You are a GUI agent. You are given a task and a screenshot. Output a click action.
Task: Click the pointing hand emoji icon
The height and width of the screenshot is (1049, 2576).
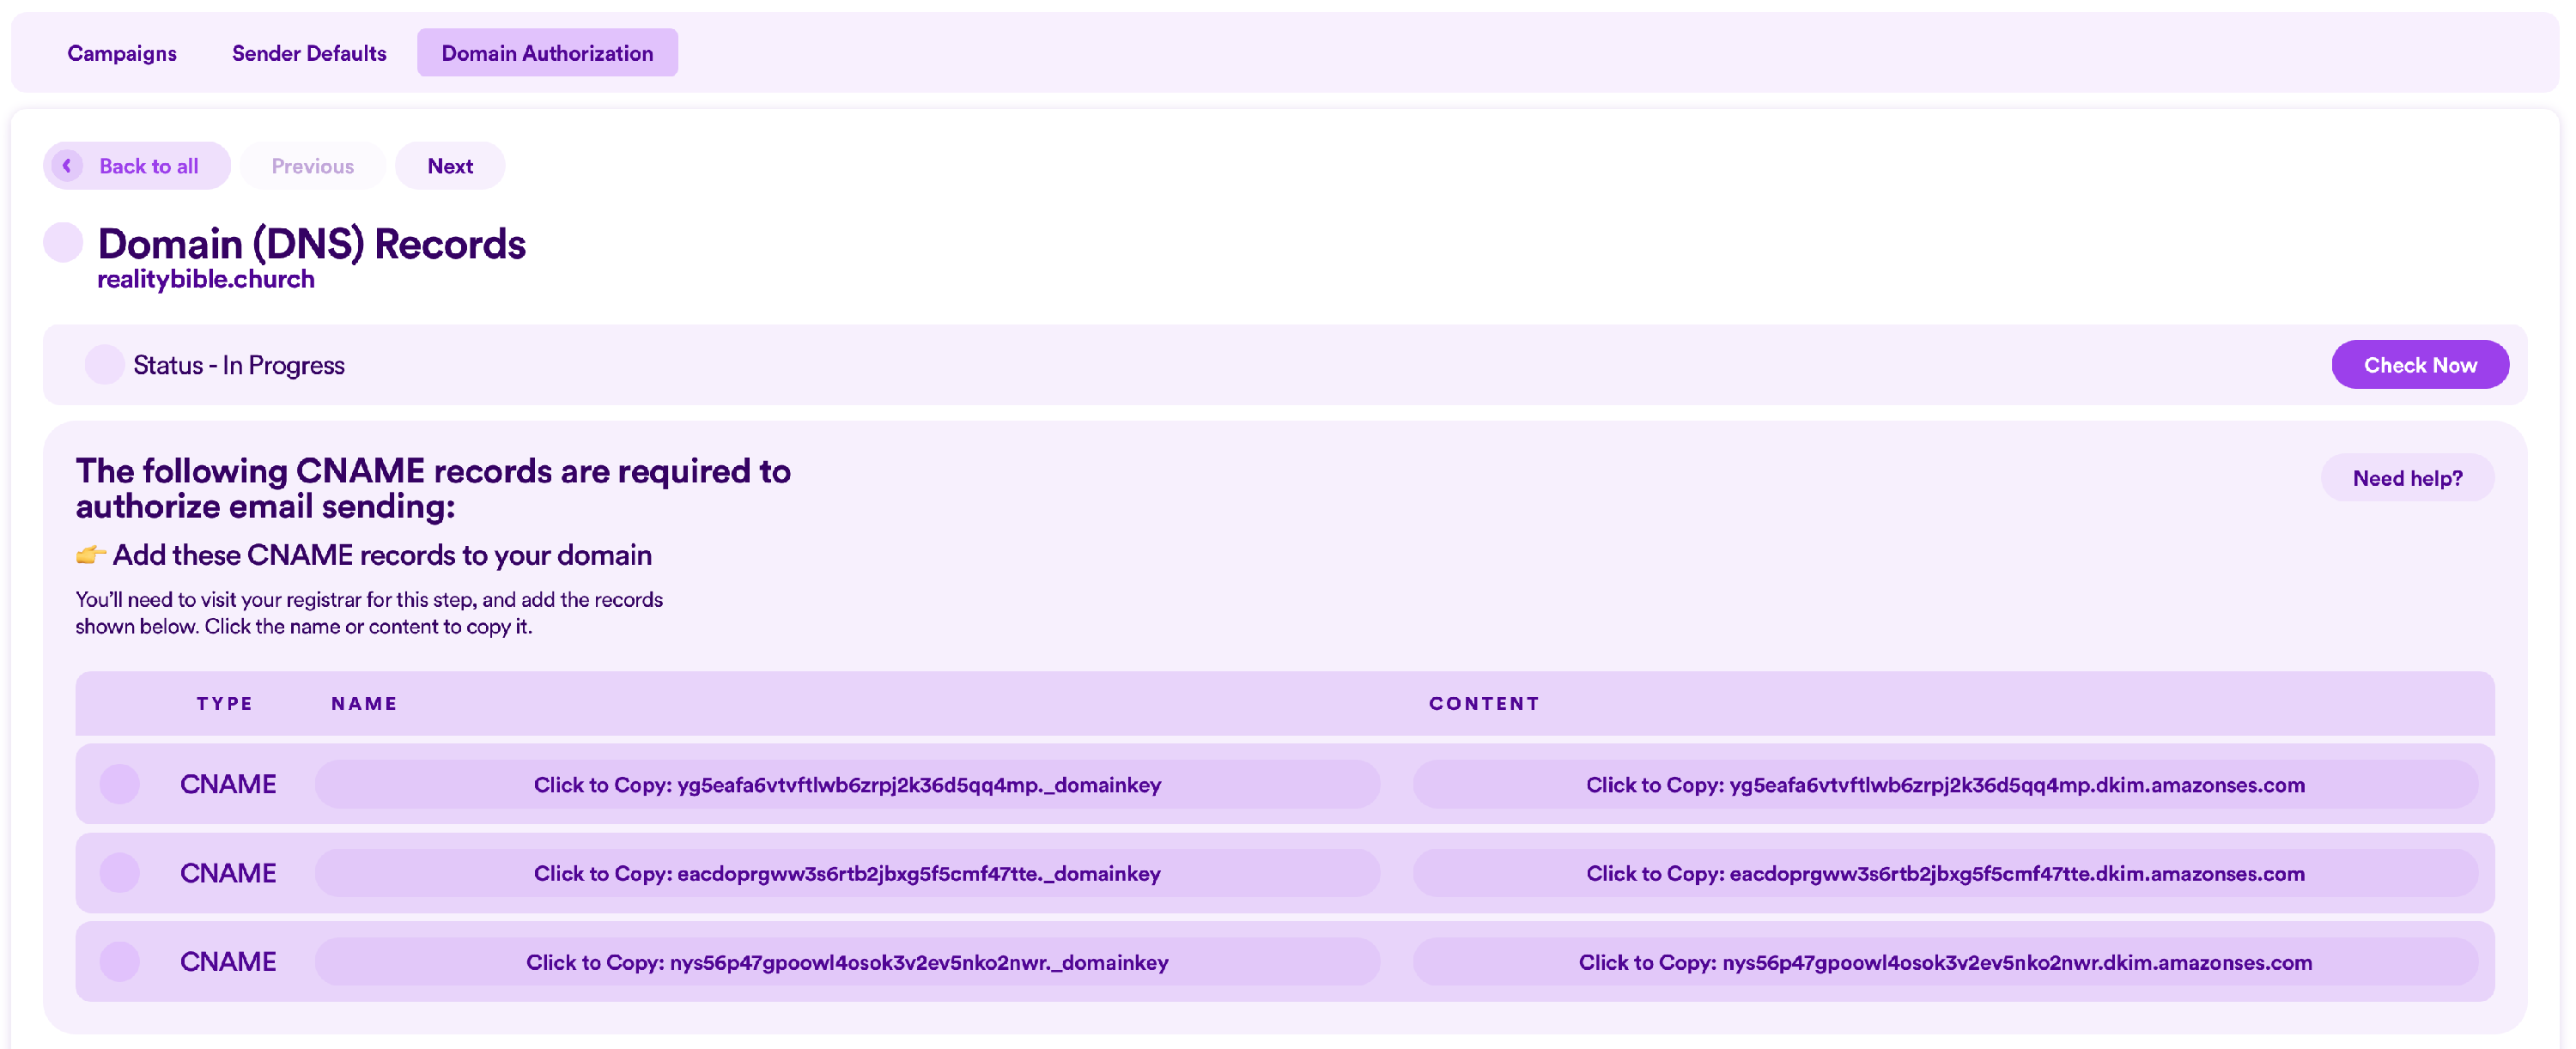coord(90,555)
